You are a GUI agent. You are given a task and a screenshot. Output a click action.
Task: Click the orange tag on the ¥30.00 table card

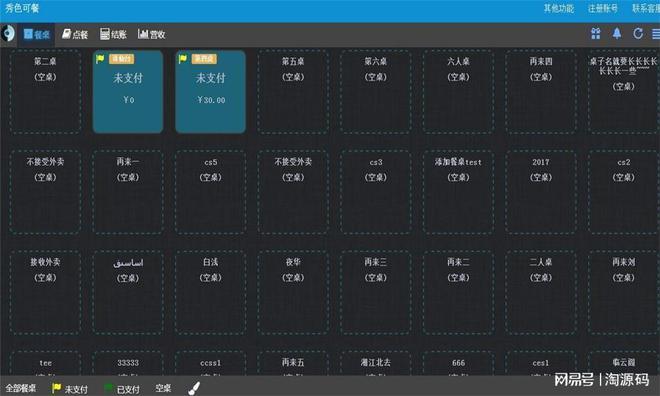click(x=204, y=59)
